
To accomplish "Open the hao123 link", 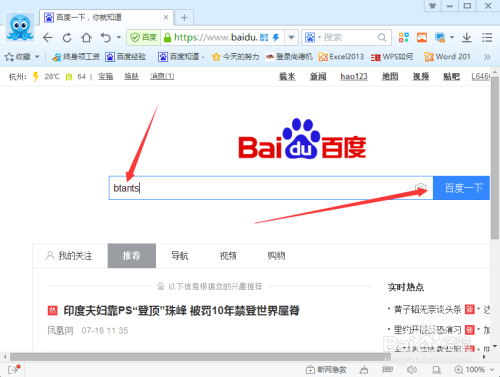I will pos(354,76).
